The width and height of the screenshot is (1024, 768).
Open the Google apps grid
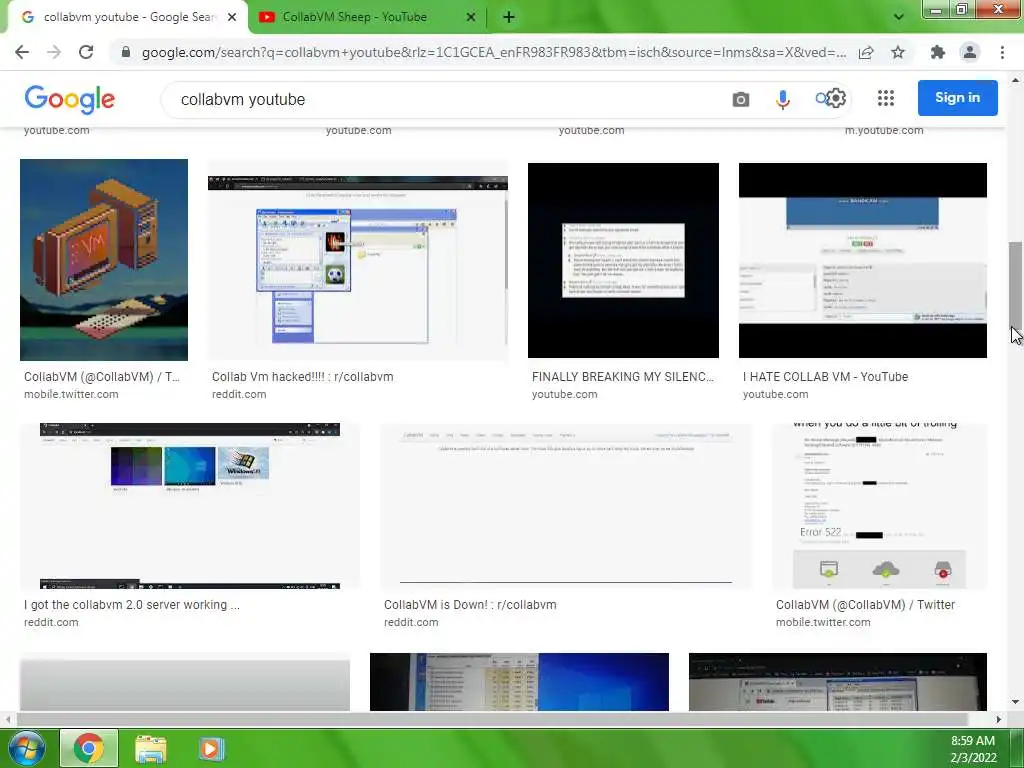pyautogui.click(x=886, y=98)
